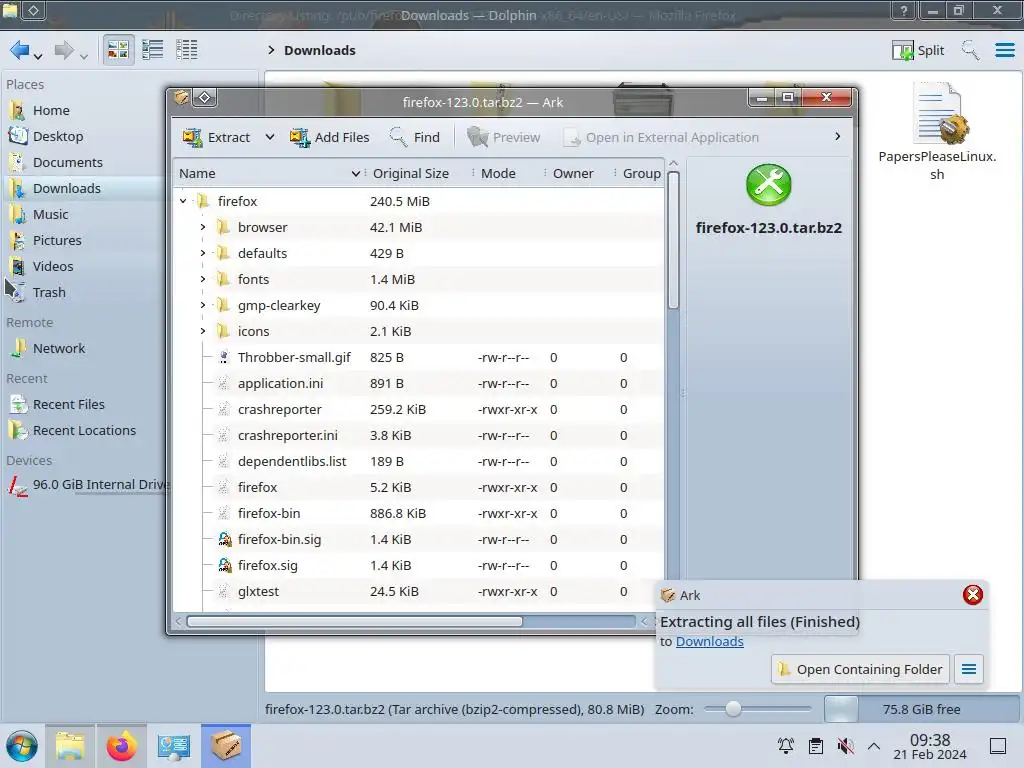
Task: Go back in Dolphin navigation
Action: tap(20, 50)
